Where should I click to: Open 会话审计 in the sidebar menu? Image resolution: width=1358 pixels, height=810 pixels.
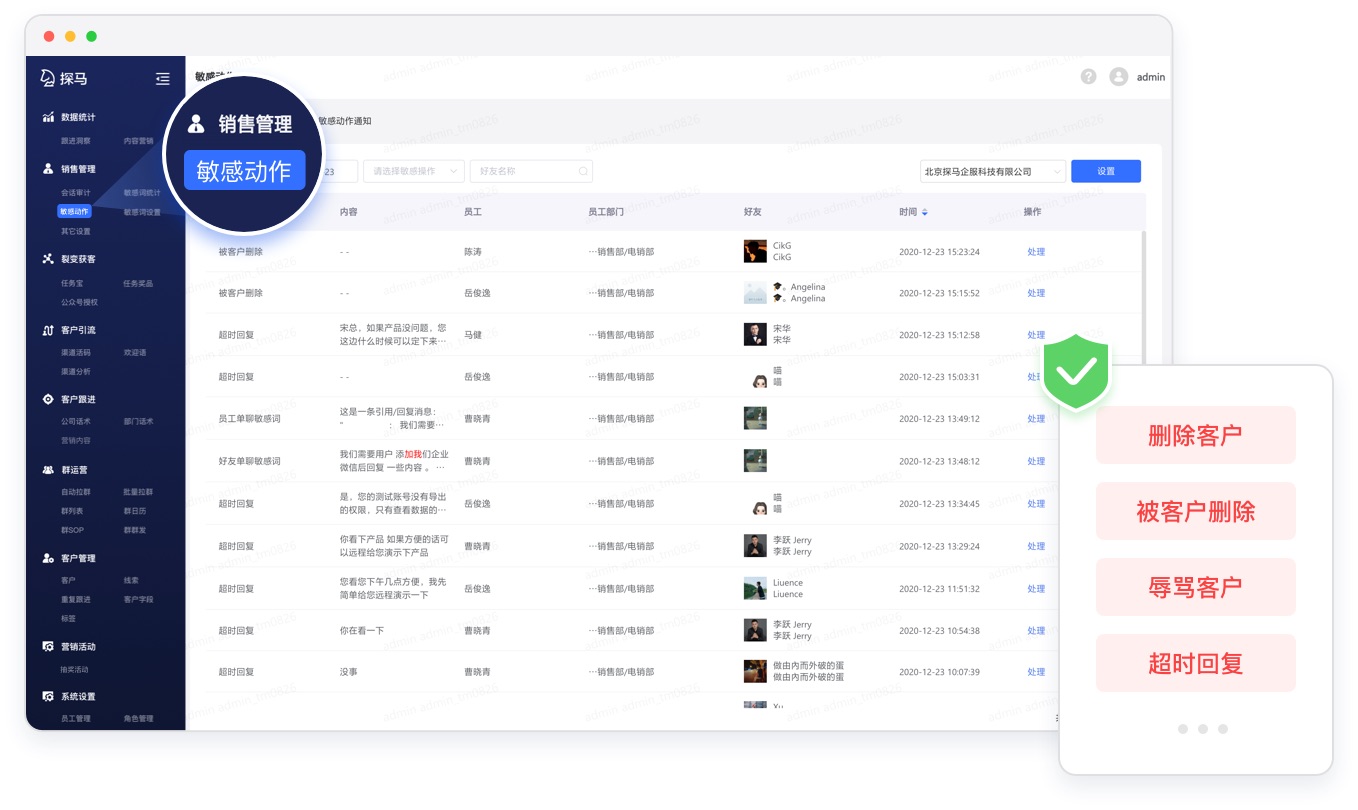pyautogui.click(x=76, y=192)
